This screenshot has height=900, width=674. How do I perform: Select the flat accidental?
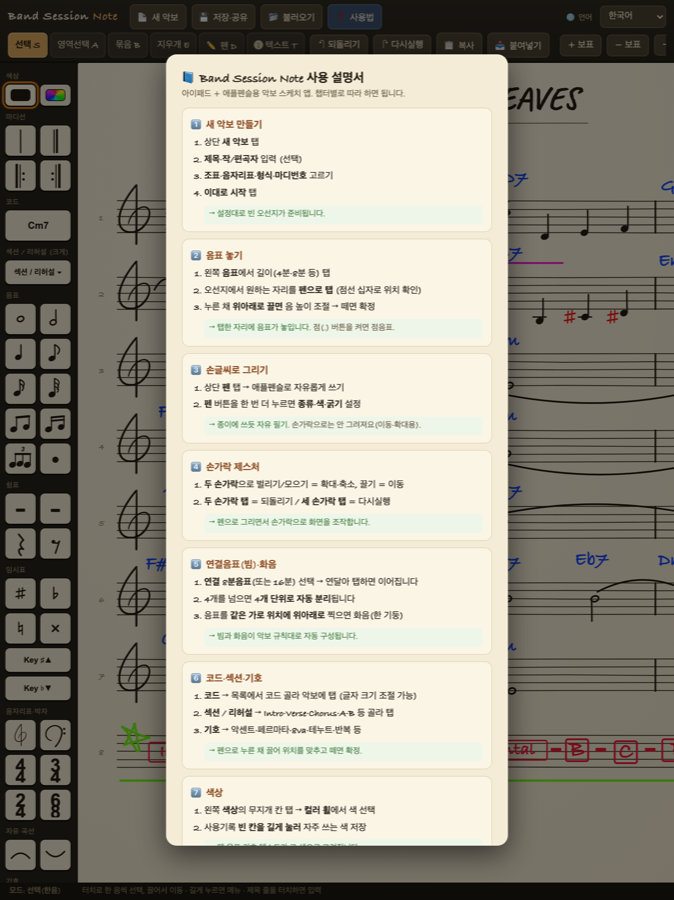tap(56, 593)
